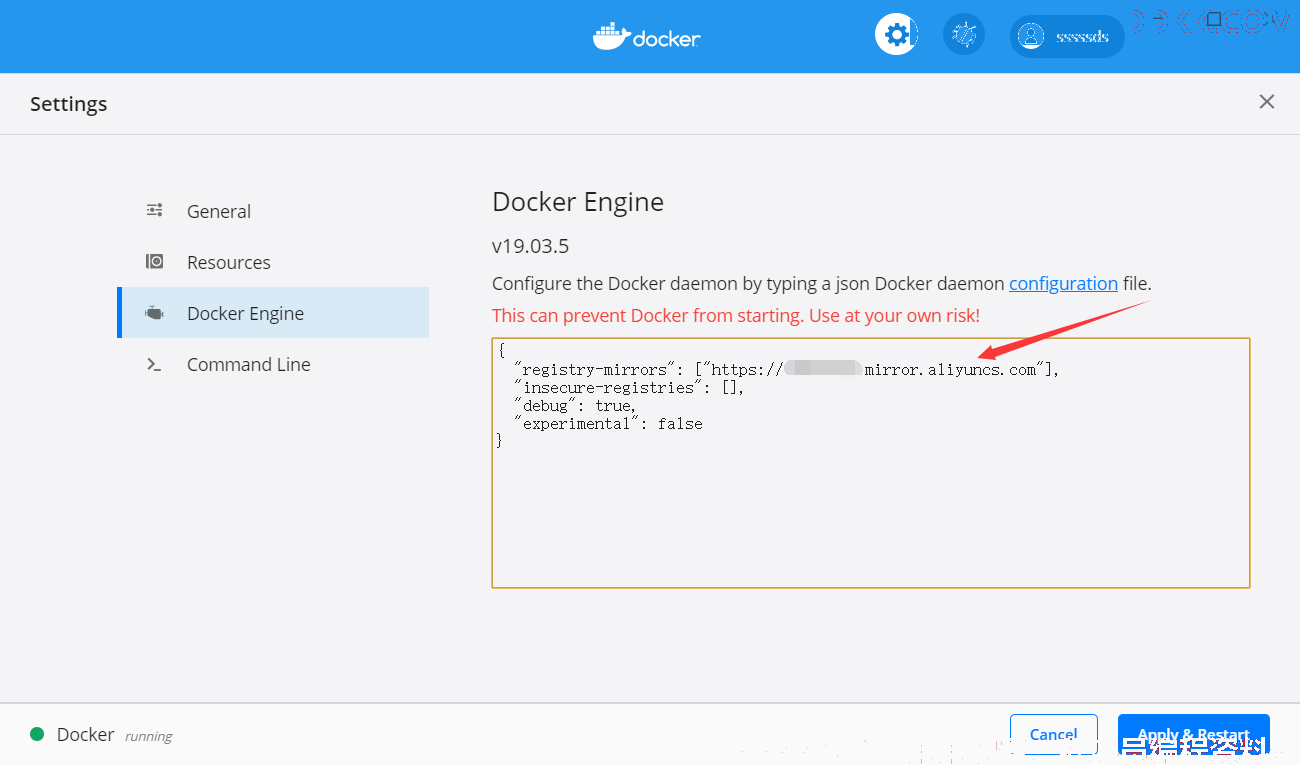Select the Resources settings section
Screen dimensions: 1300x765
click(273, 262)
